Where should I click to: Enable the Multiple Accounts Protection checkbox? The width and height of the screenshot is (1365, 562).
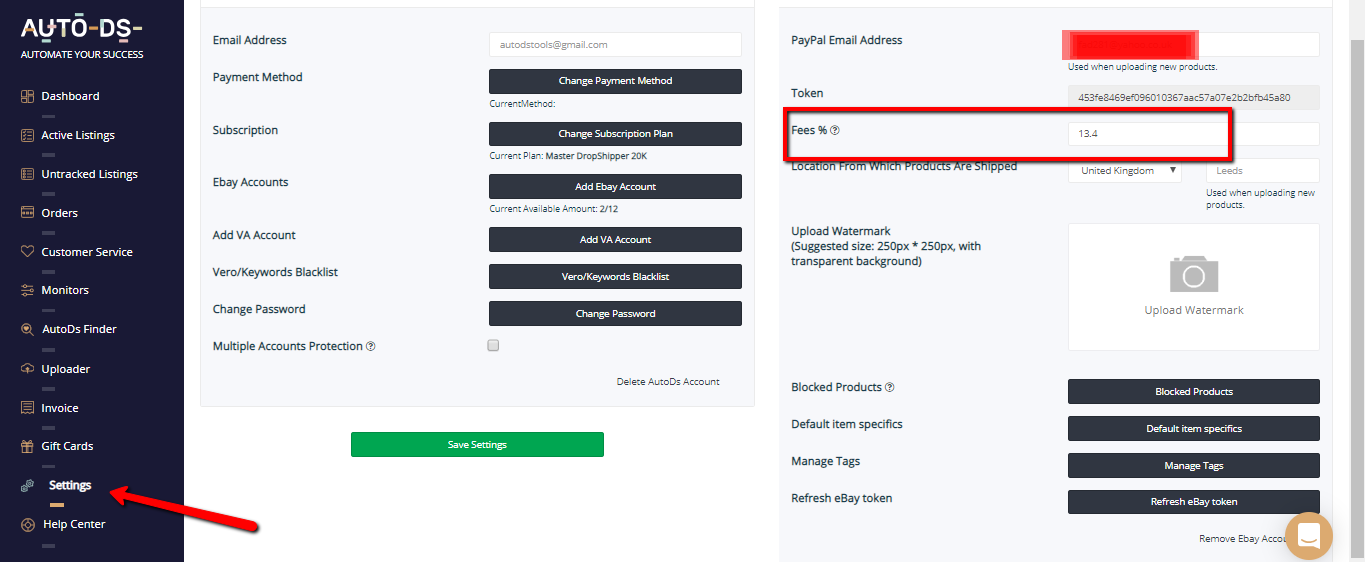click(x=493, y=345)
